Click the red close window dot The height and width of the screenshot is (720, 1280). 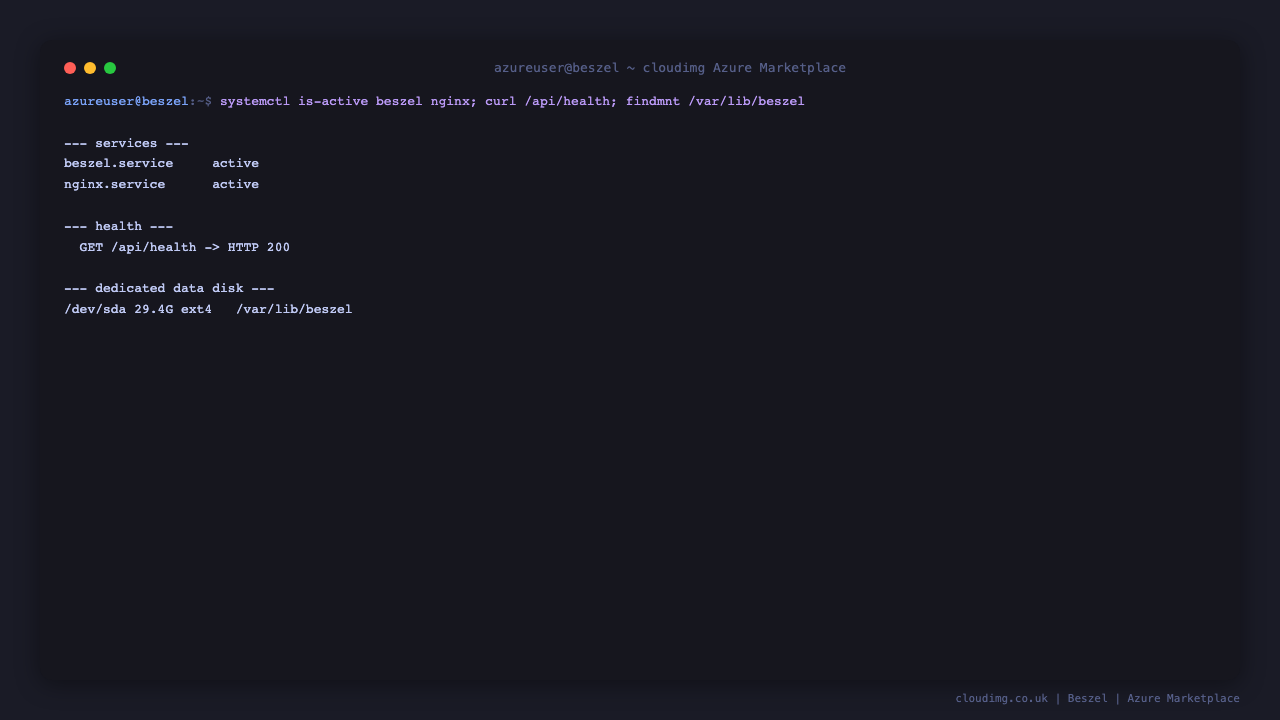tap(70, 68)
